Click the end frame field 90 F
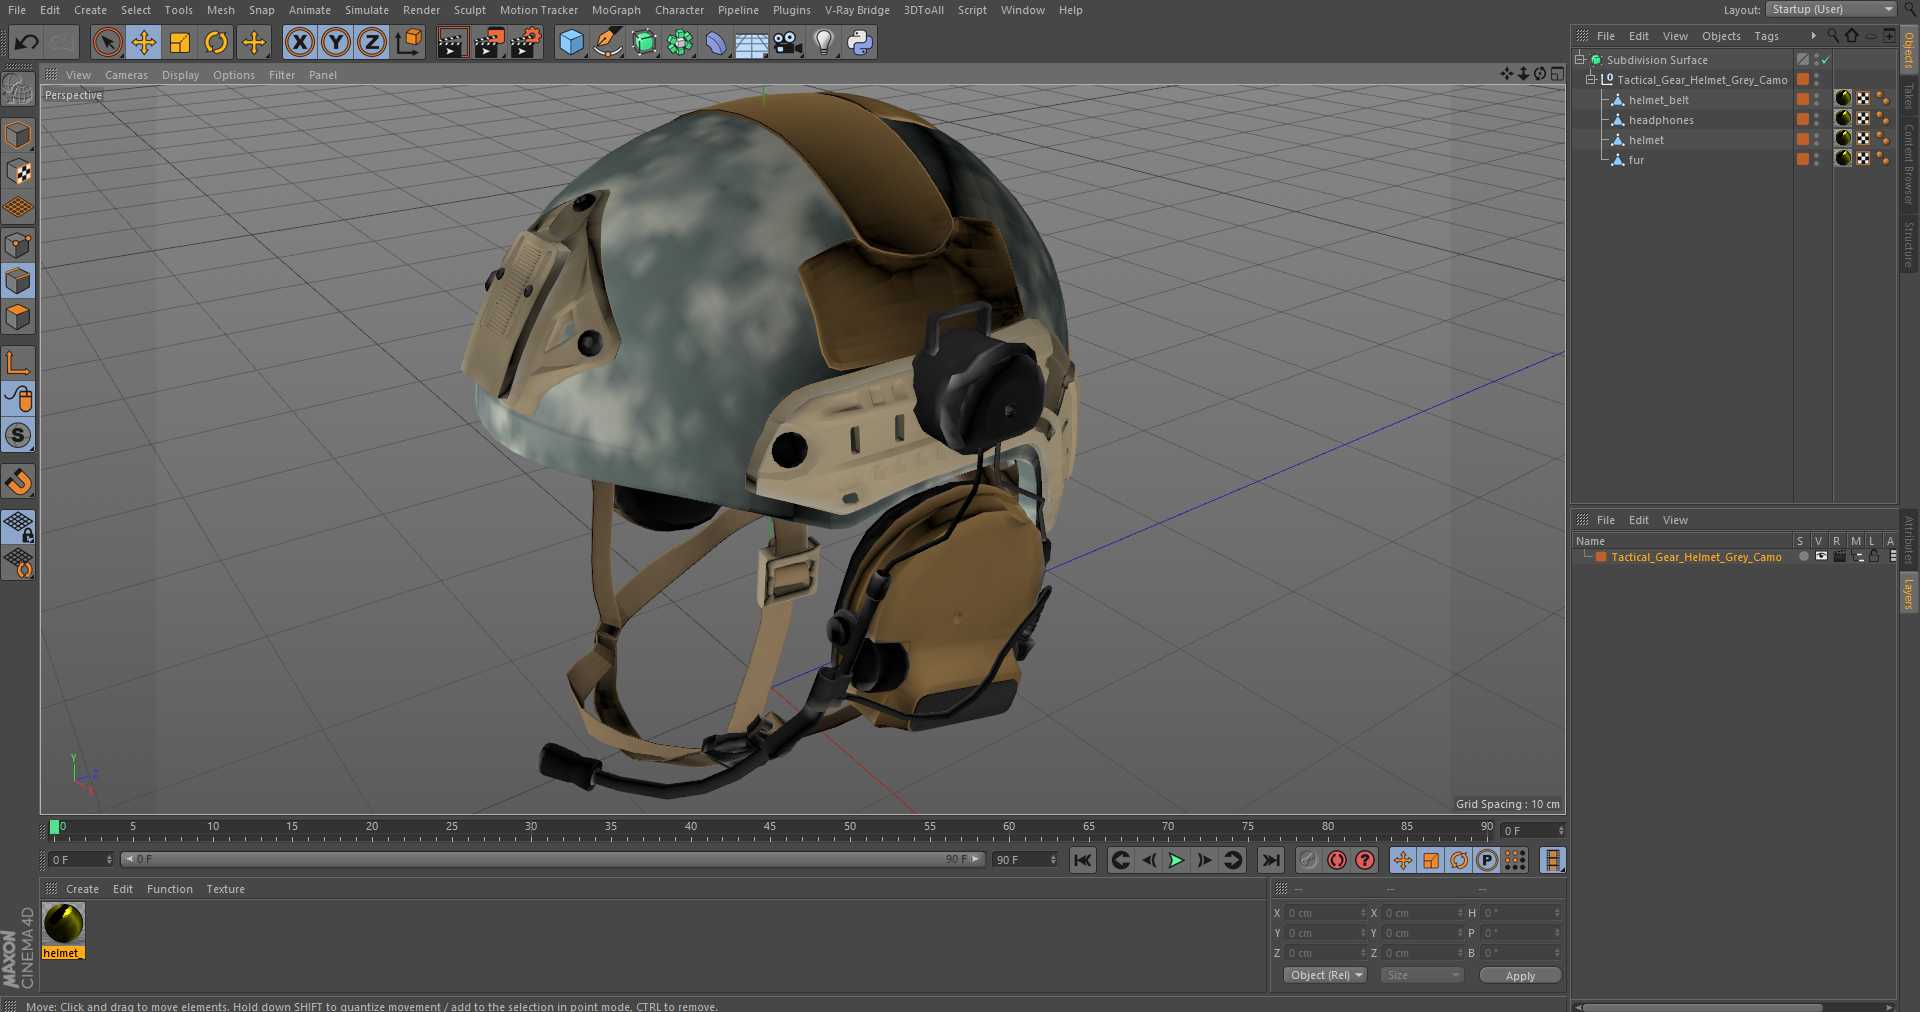The height and width of the screenshot is (1012, 1920). click(x=1025, y=860)
